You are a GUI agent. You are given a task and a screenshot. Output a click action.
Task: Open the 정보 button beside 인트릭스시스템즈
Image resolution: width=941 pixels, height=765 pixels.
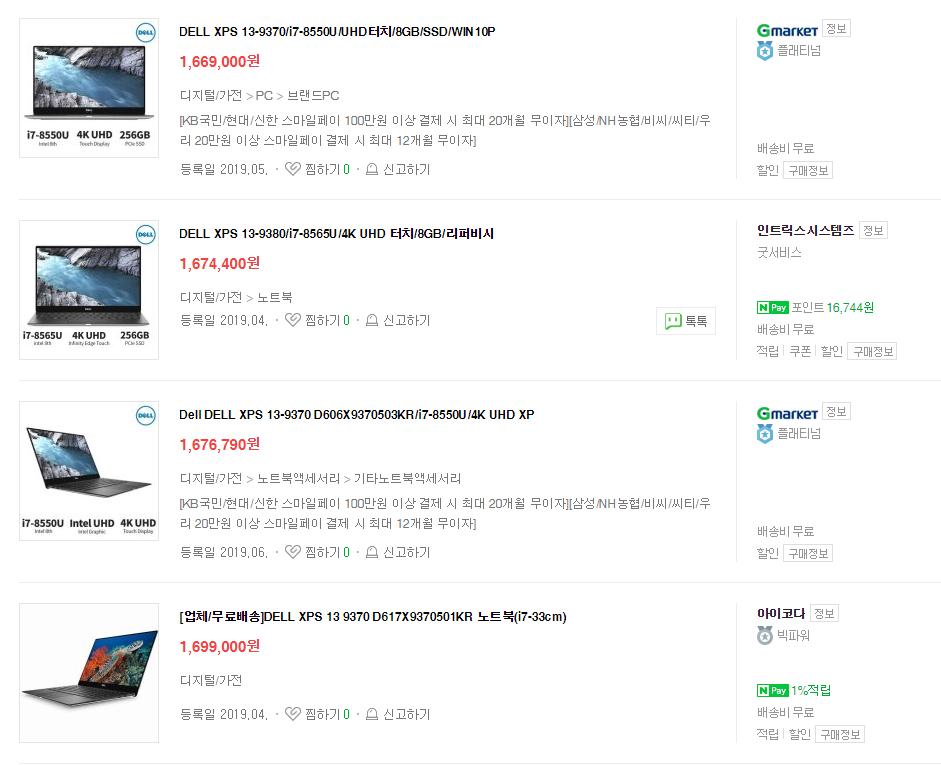pos(873,230)
